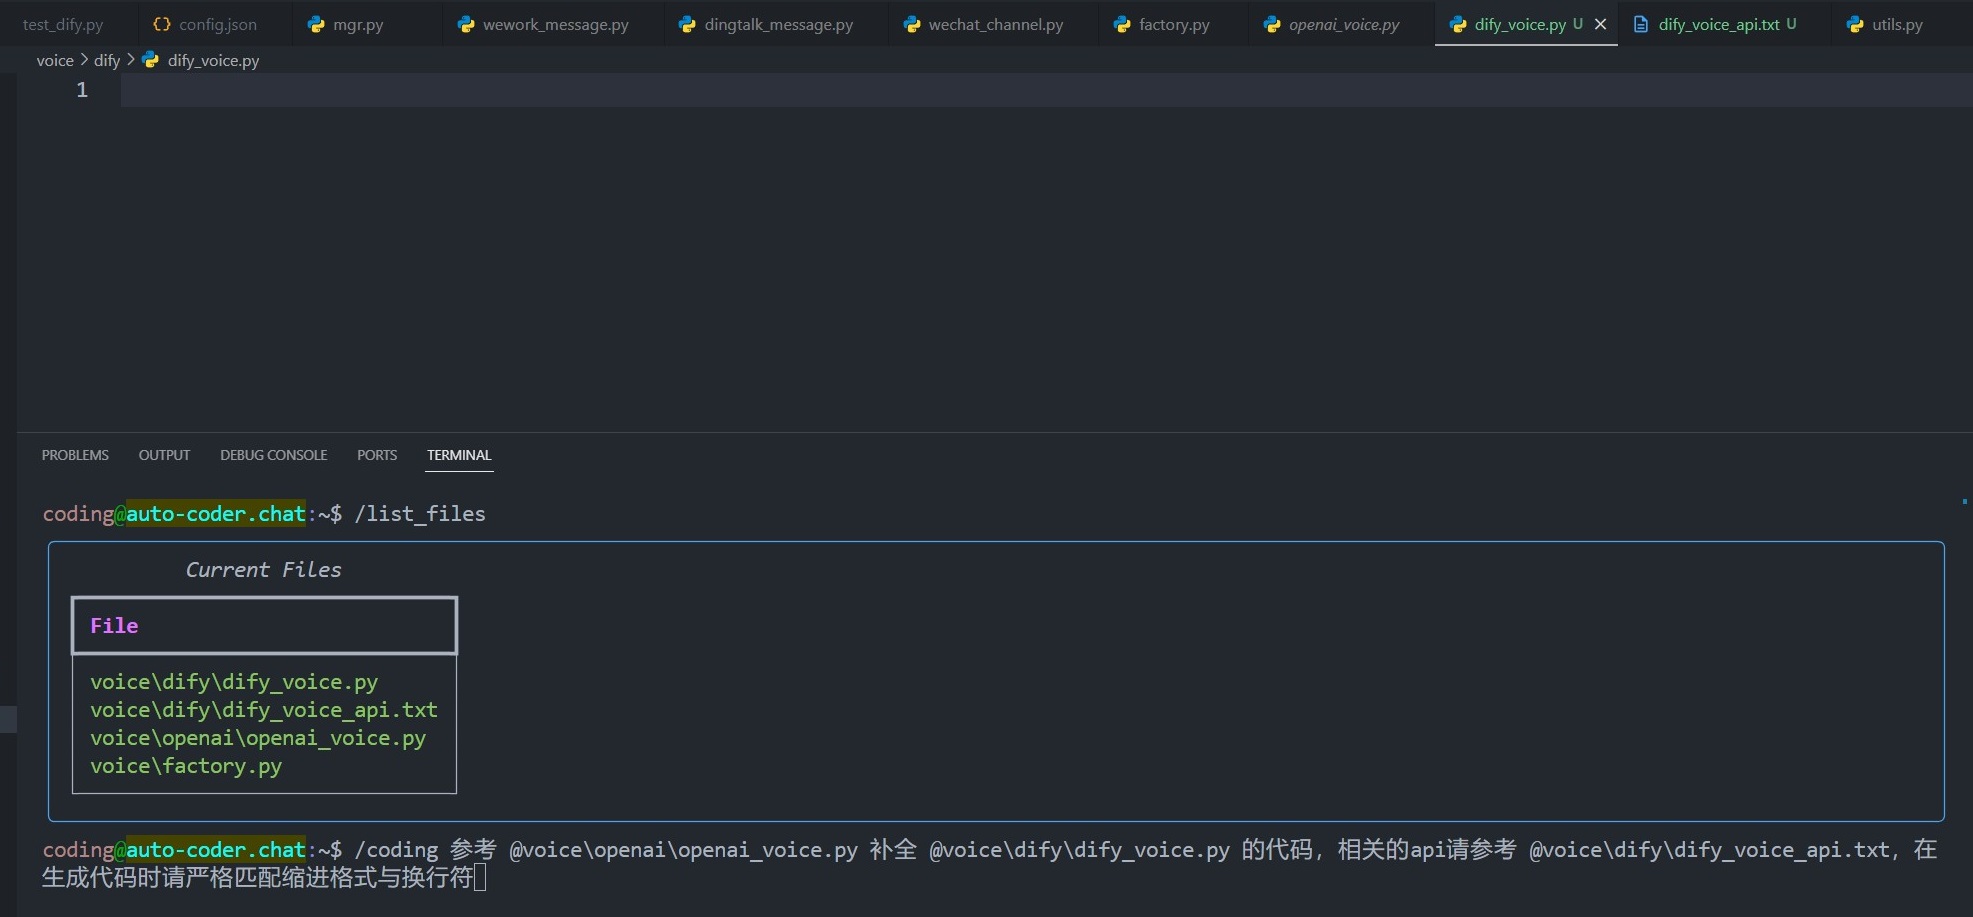Image resolution: width=1973 pixels, height=917 pixels.
Task: Click the Python icon on wechat_channel.py tab
Action: click(912, 24)
